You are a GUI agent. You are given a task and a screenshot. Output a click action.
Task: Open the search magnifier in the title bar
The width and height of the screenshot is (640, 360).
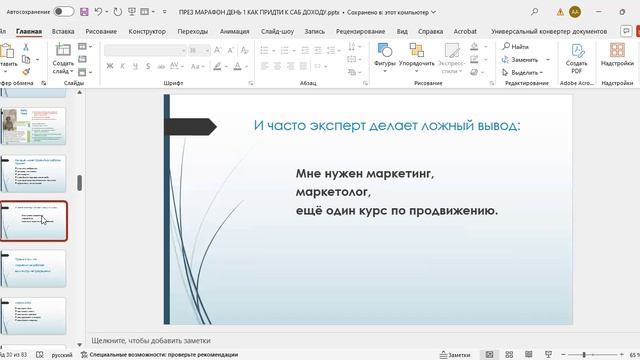[x=534, y=12]
